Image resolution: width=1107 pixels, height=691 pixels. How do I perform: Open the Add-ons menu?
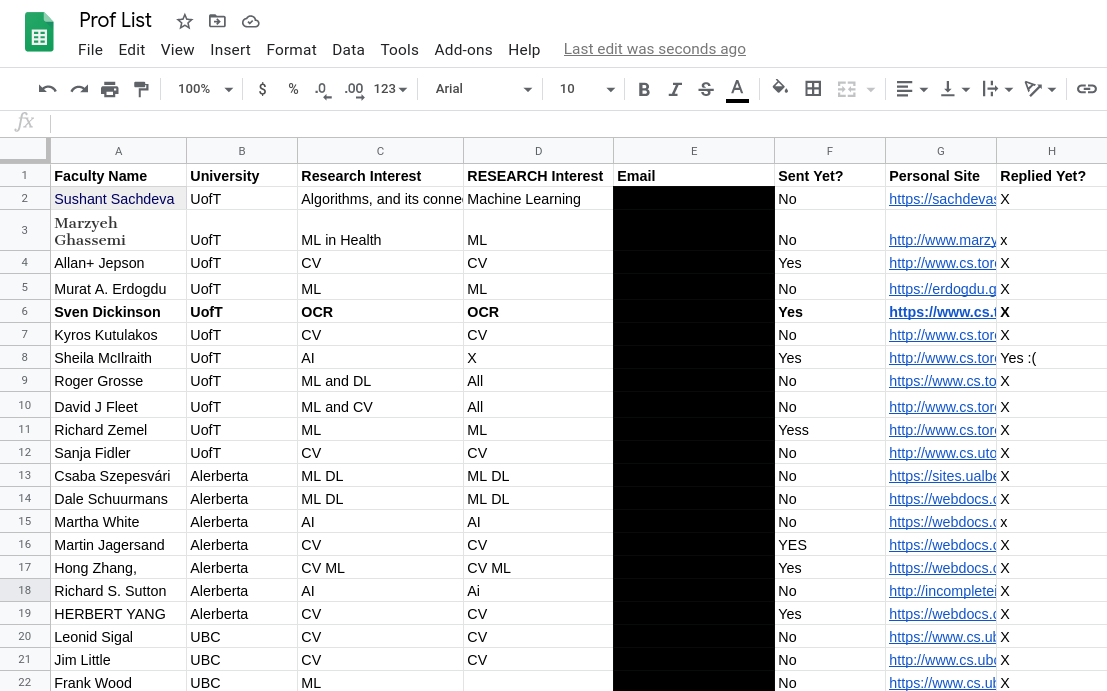point(463,50)
